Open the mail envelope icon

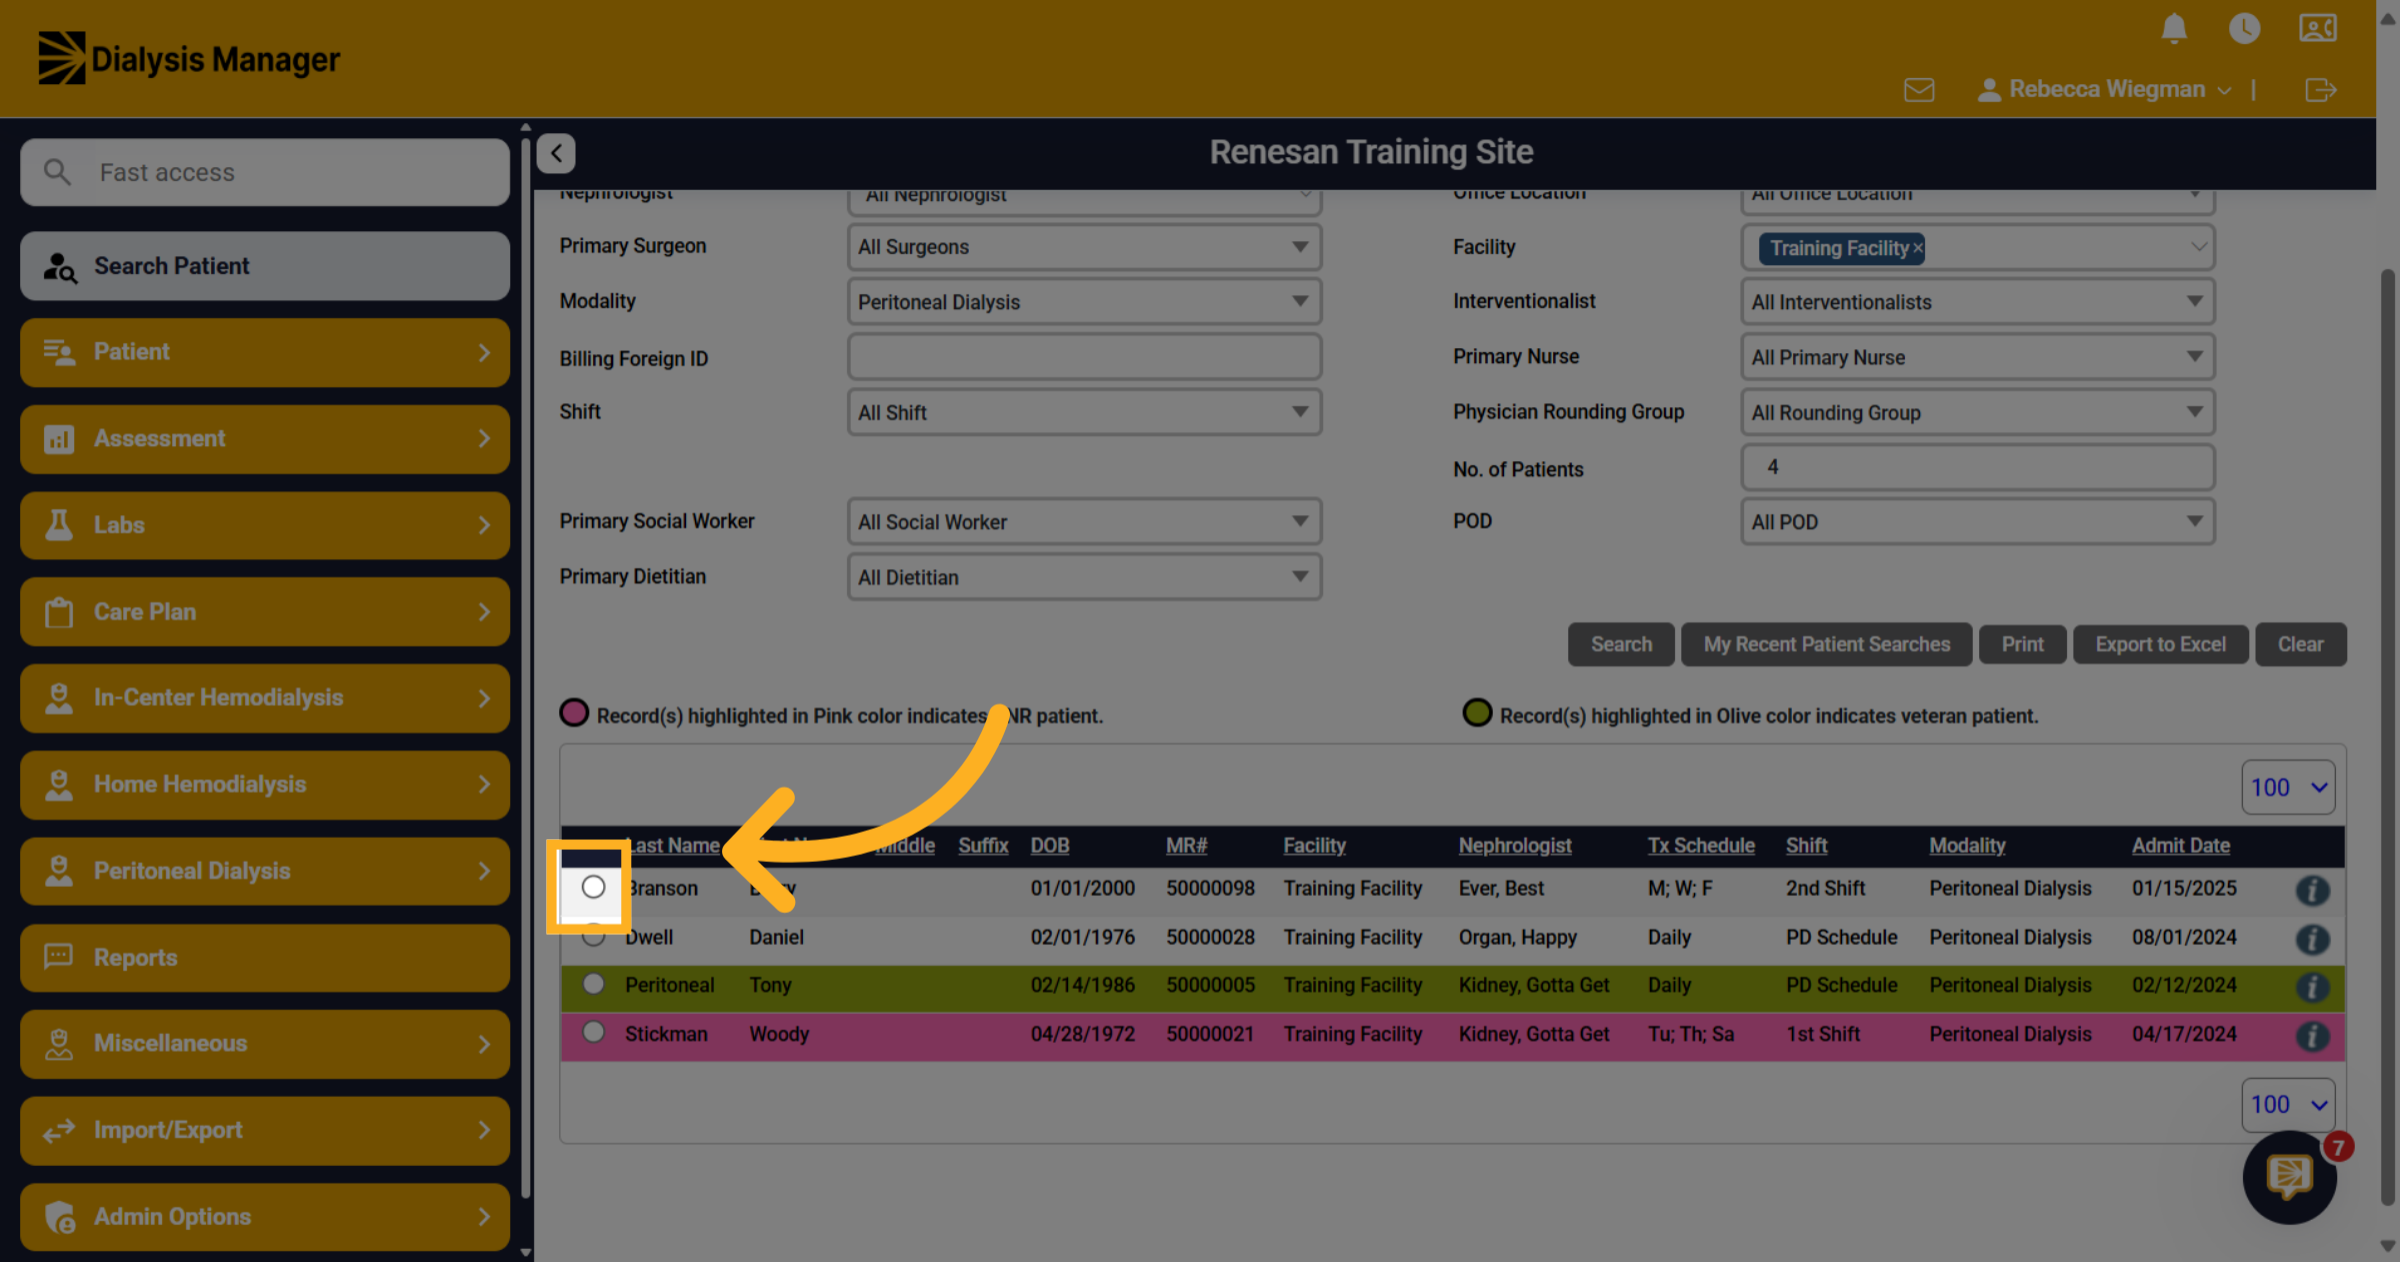(1918, 90)
